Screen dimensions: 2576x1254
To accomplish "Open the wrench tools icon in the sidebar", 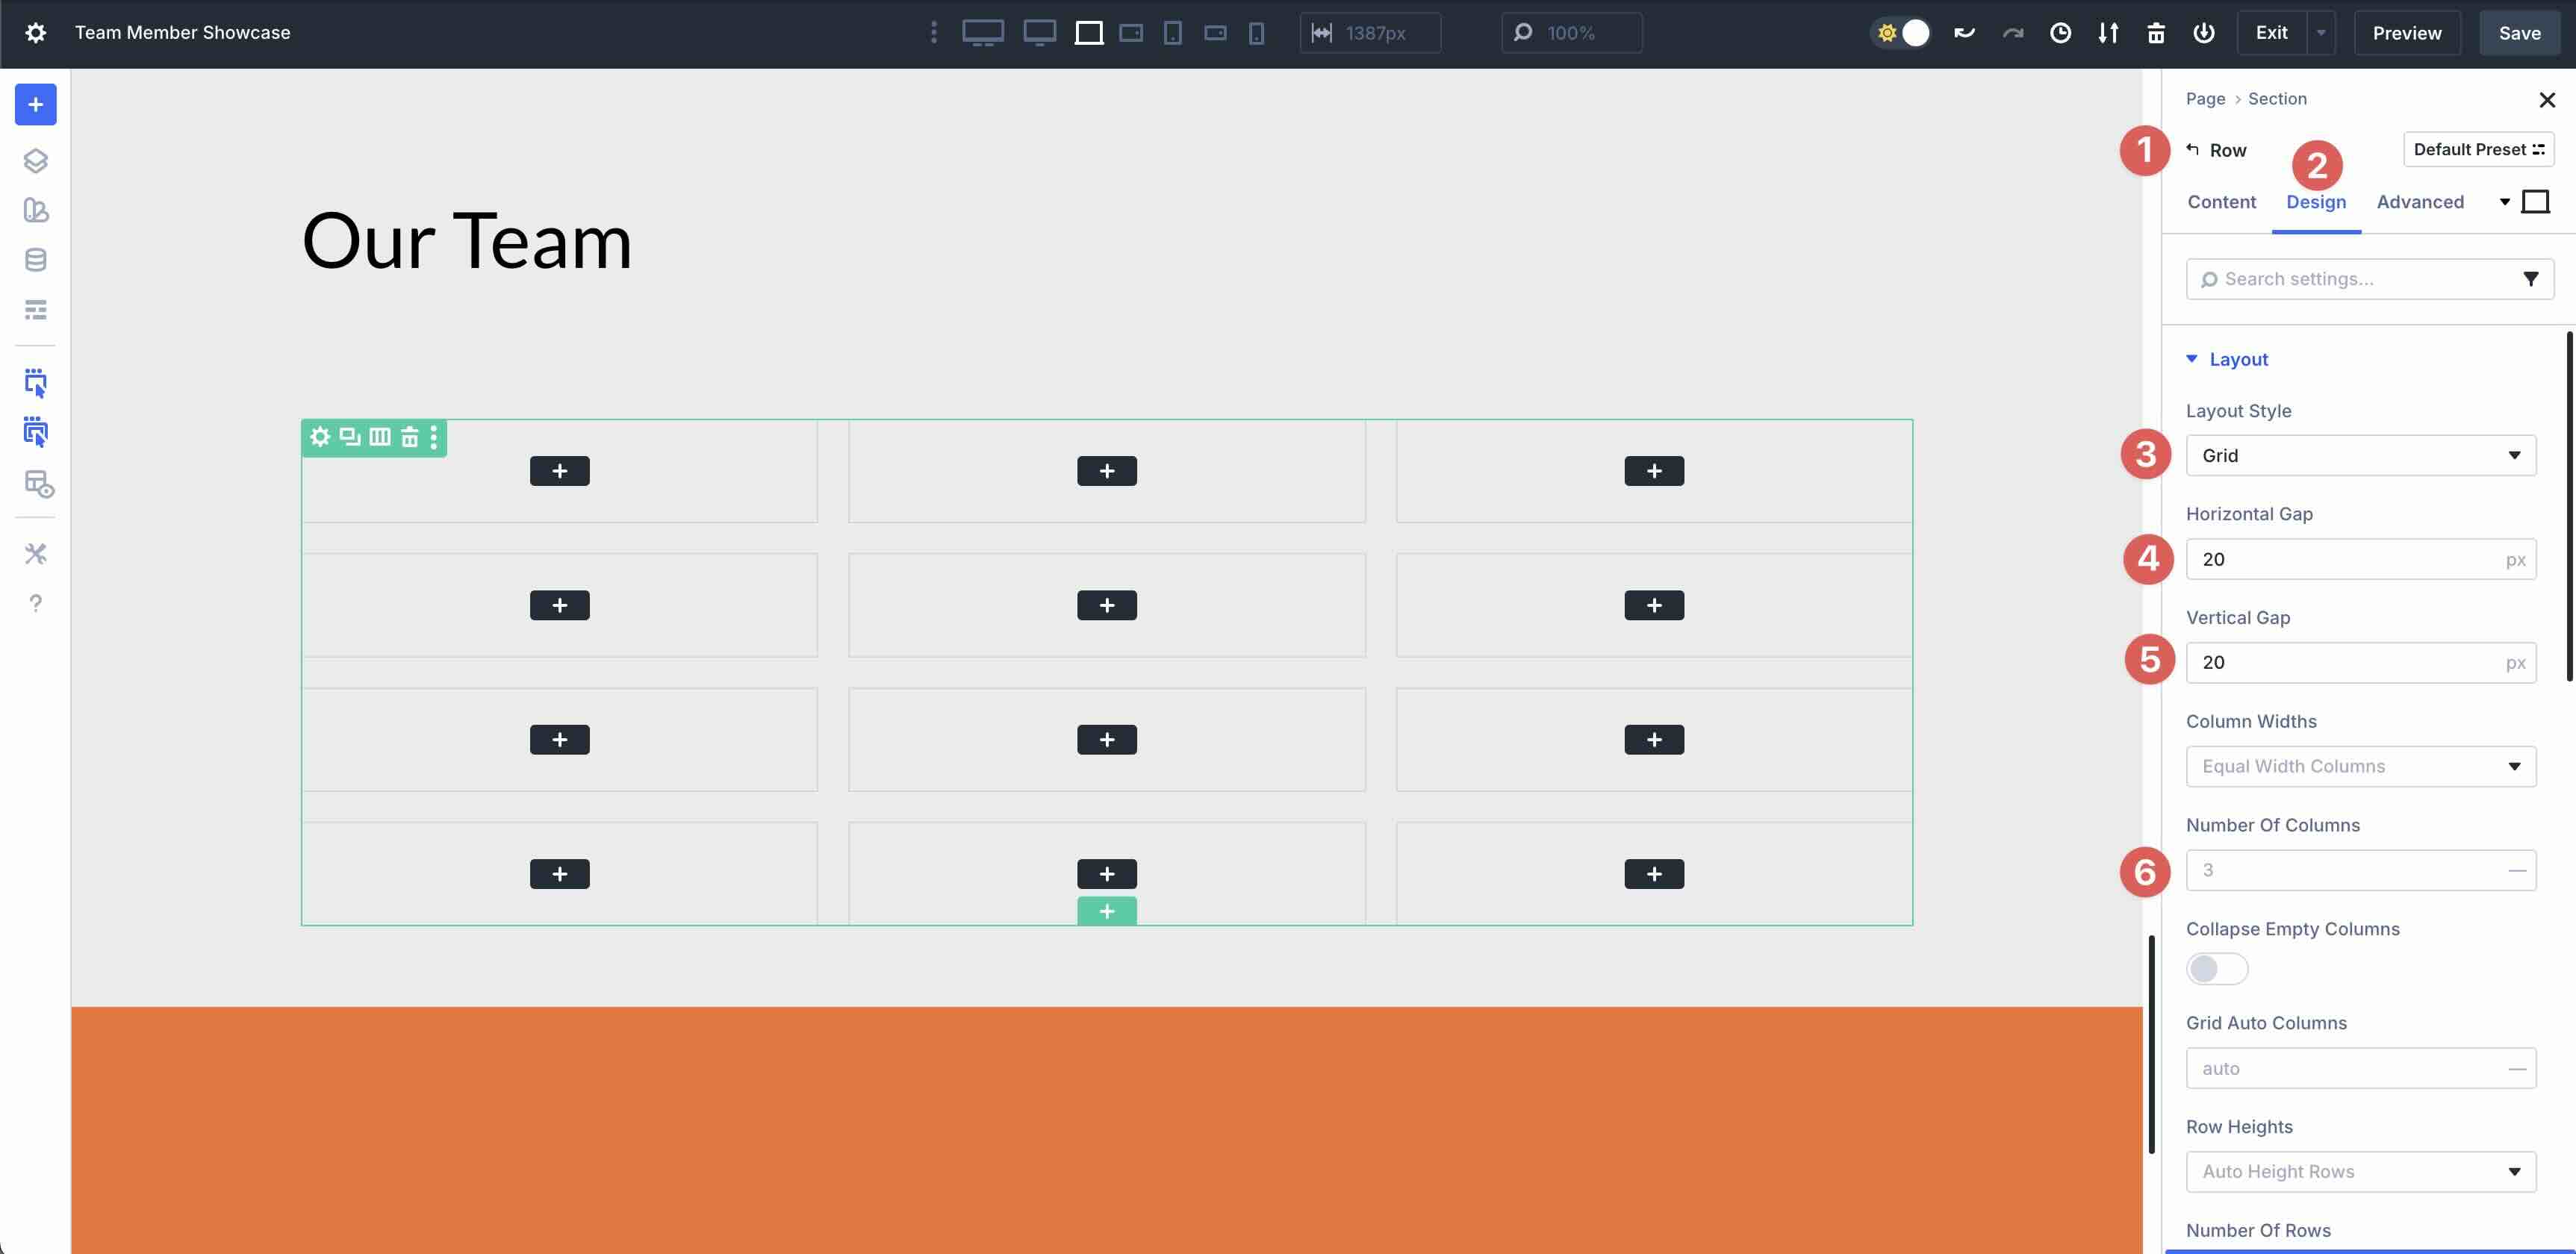I will (x=35, y=553).
